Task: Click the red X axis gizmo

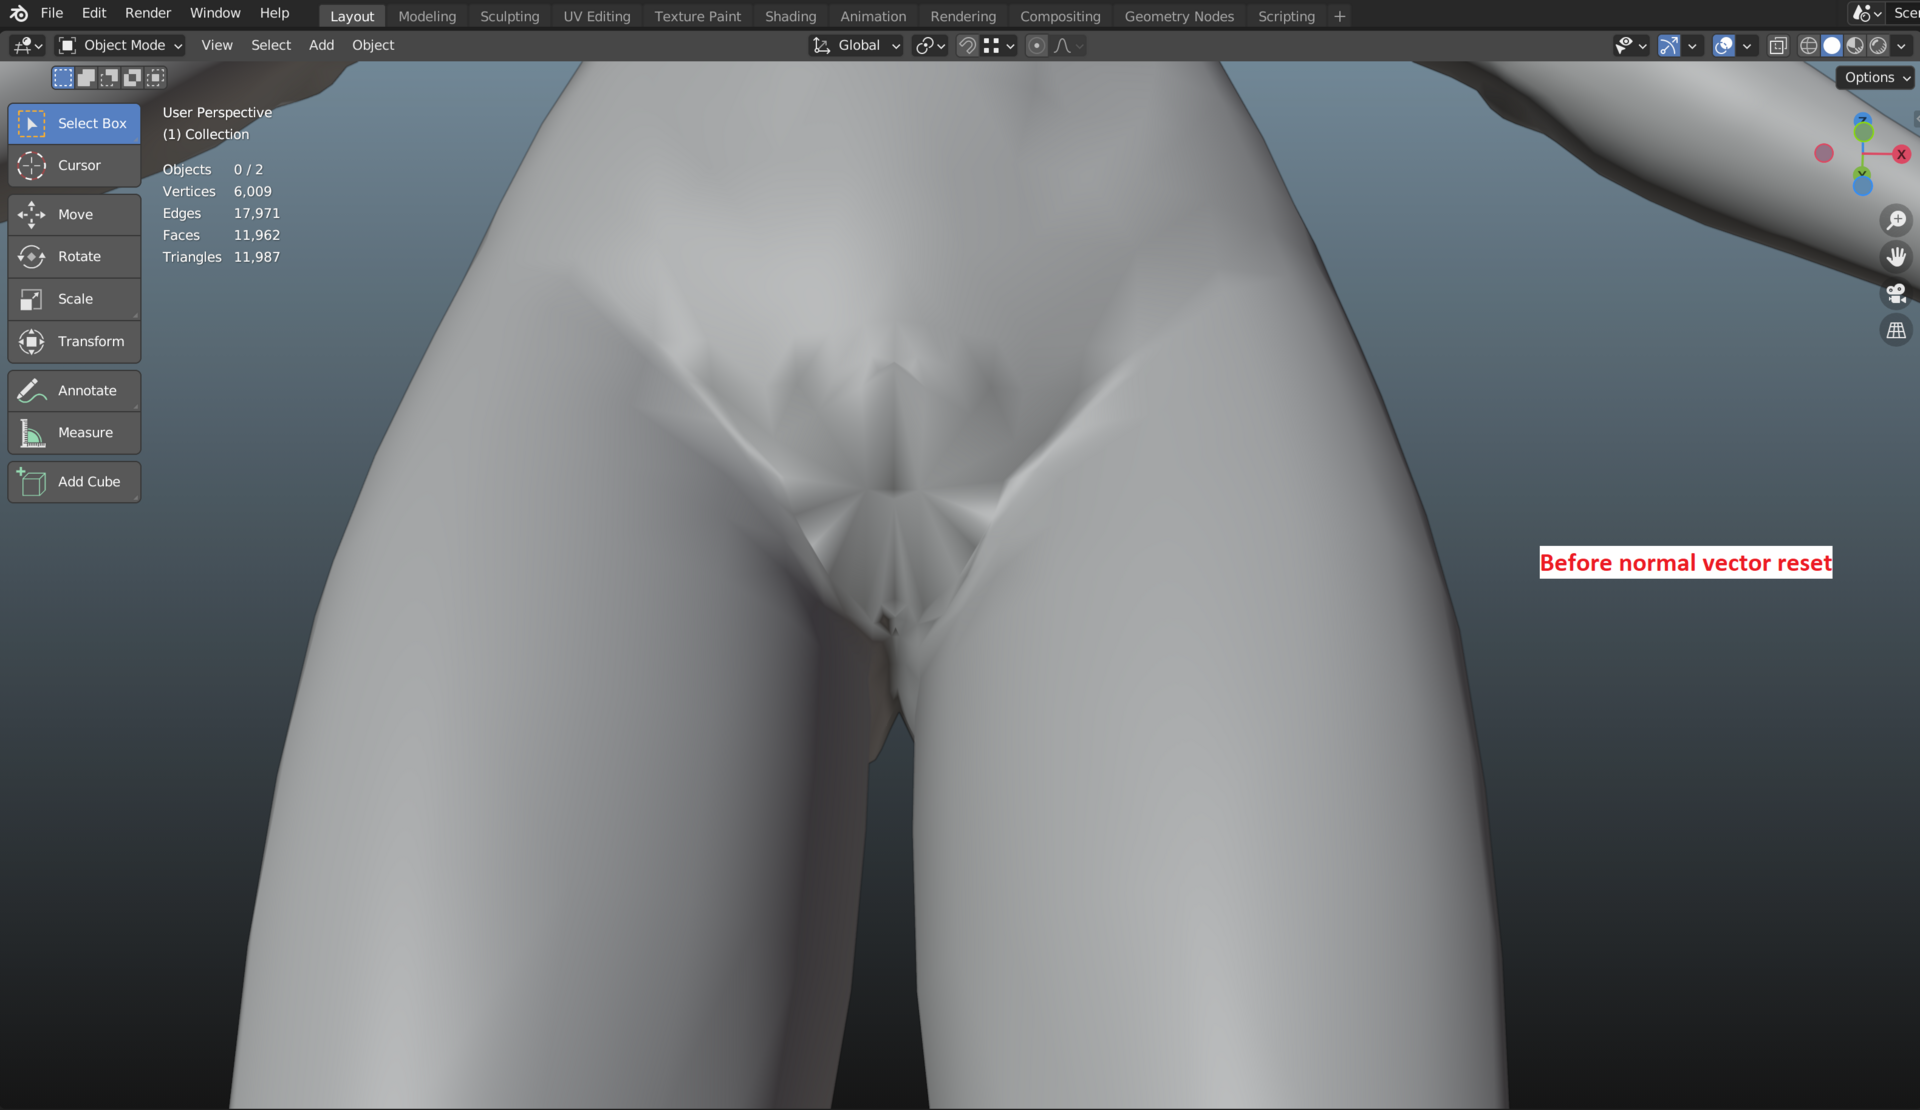Action: (1901, 154)
